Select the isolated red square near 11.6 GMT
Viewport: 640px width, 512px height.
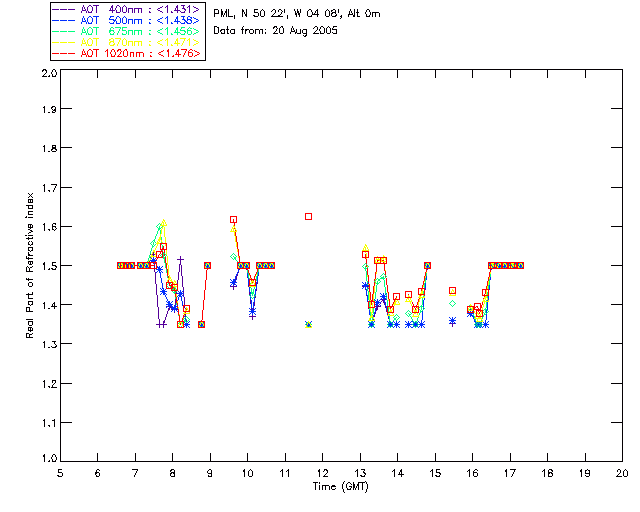tap(309, 216)
